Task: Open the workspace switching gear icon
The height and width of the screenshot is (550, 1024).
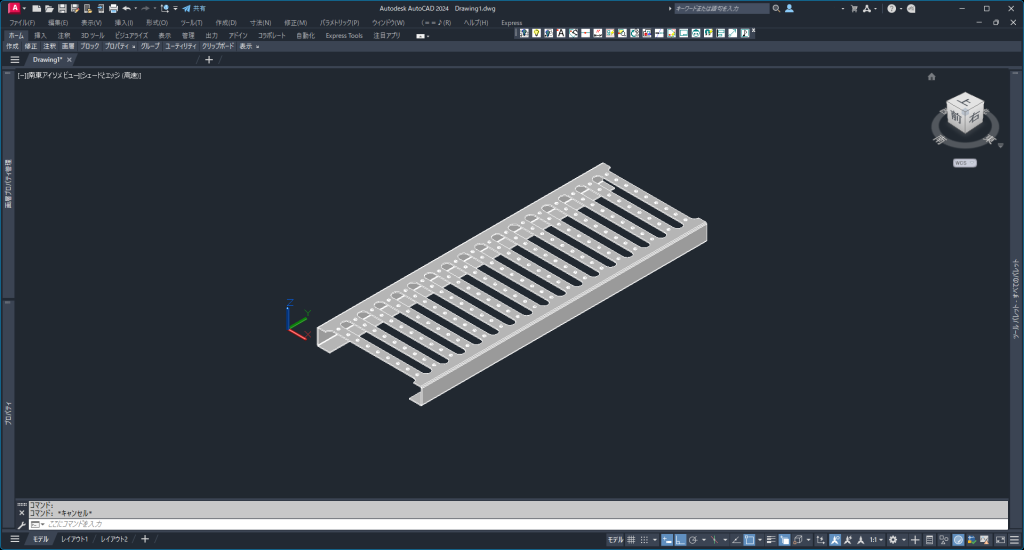Action: click(x=893, y=540)
